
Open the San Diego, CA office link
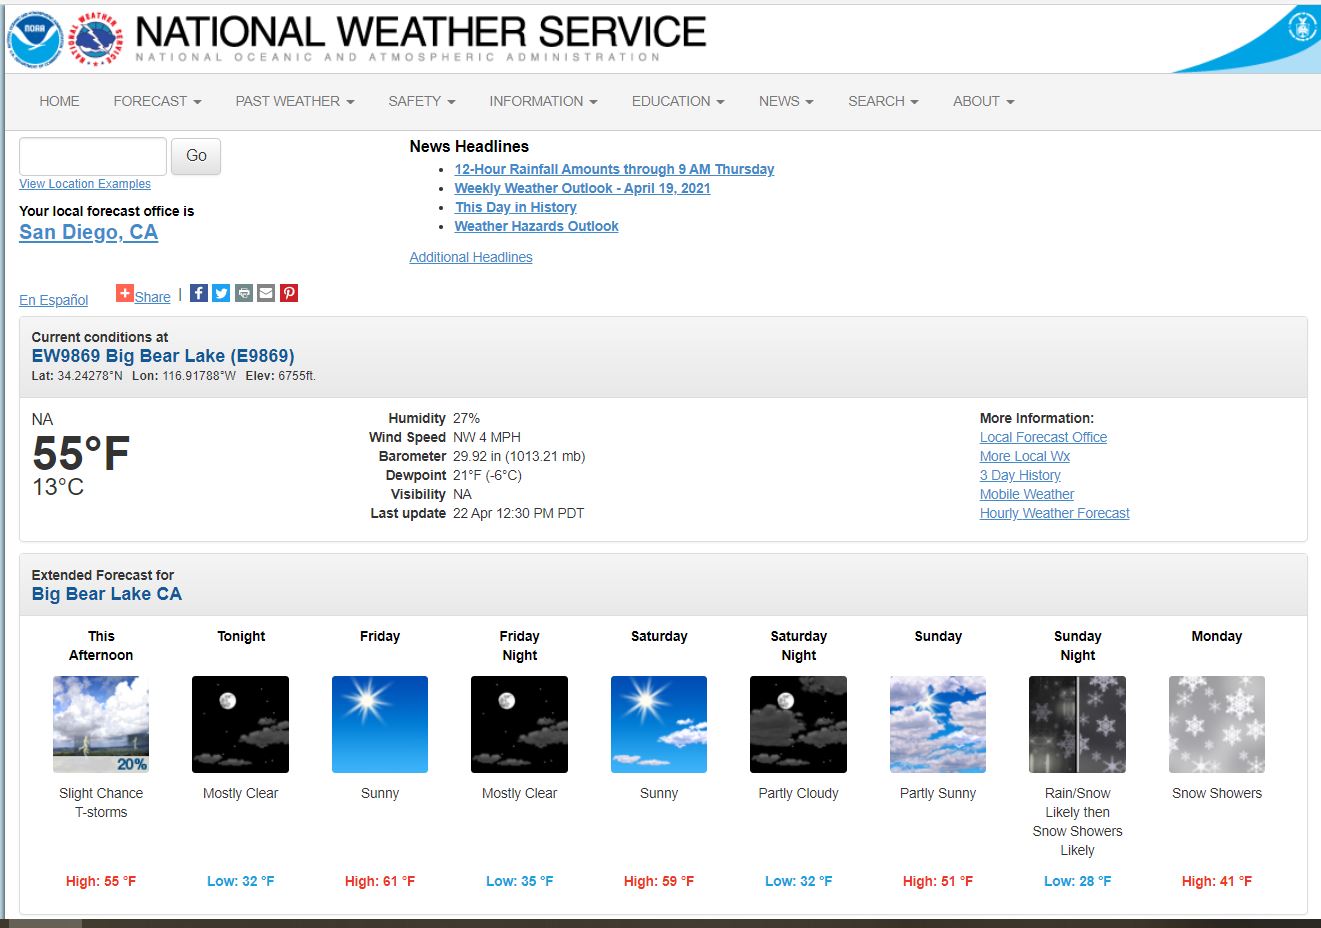click(x=88, y=232)
